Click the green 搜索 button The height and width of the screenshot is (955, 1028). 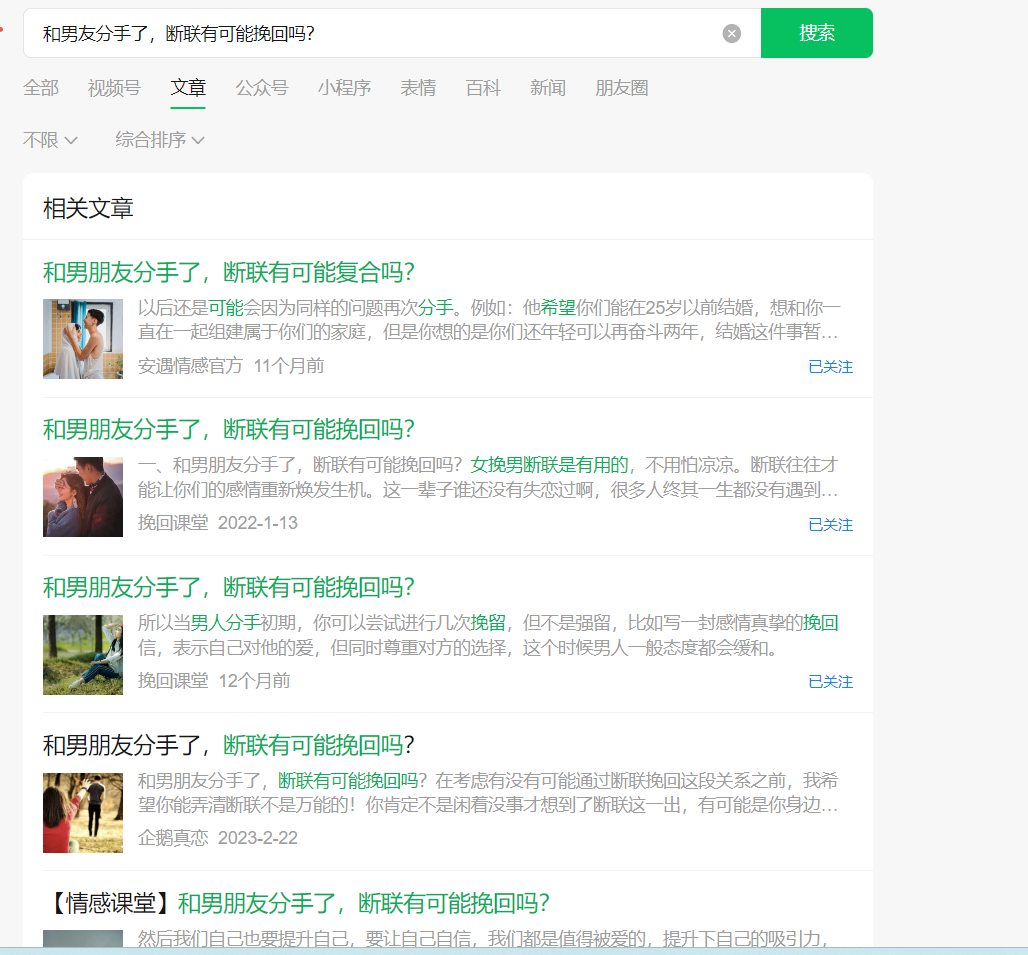[816, 33]
